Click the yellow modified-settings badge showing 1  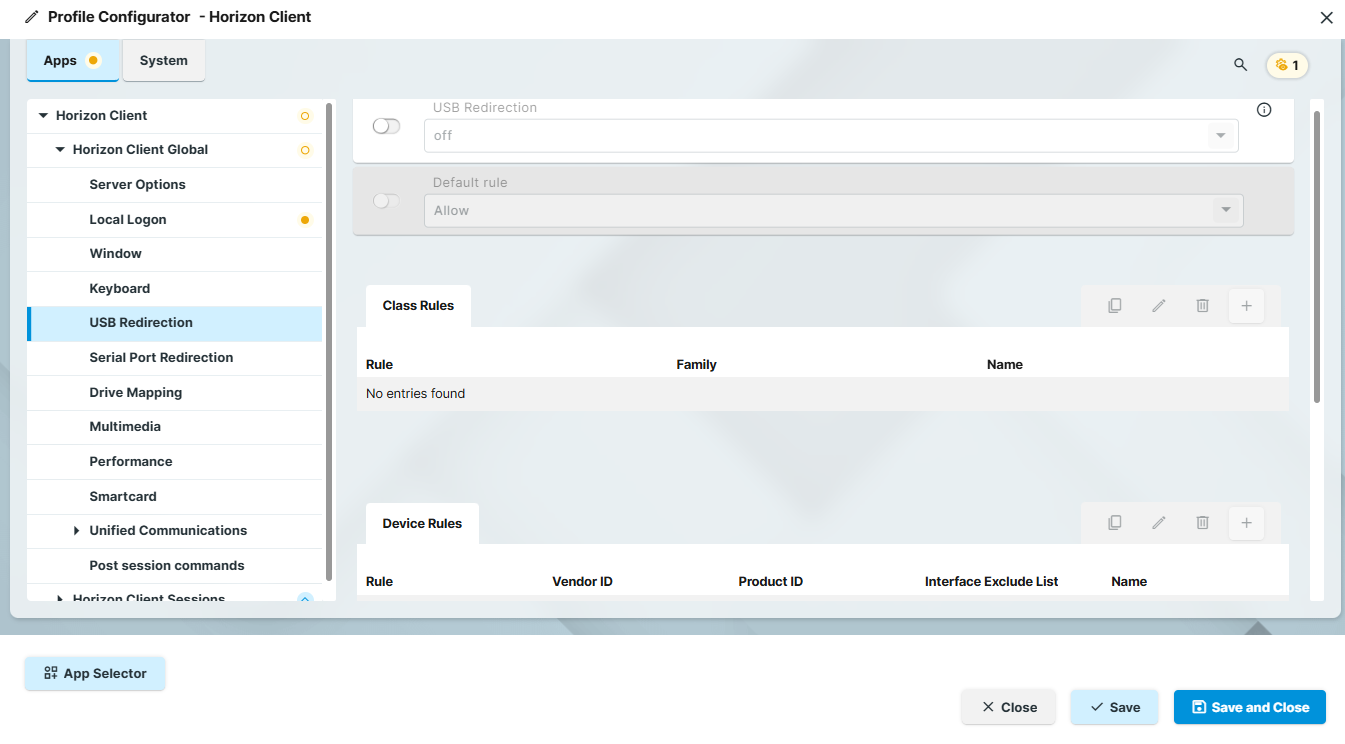(1287, 64)
